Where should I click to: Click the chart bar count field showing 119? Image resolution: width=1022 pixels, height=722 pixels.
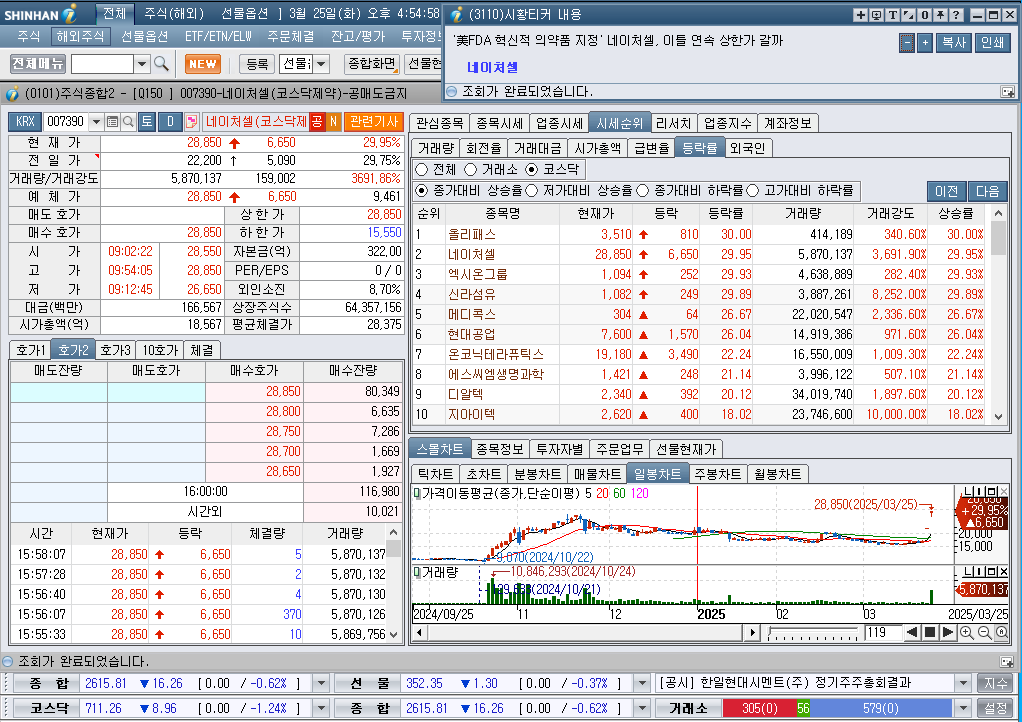click(882, 632)
